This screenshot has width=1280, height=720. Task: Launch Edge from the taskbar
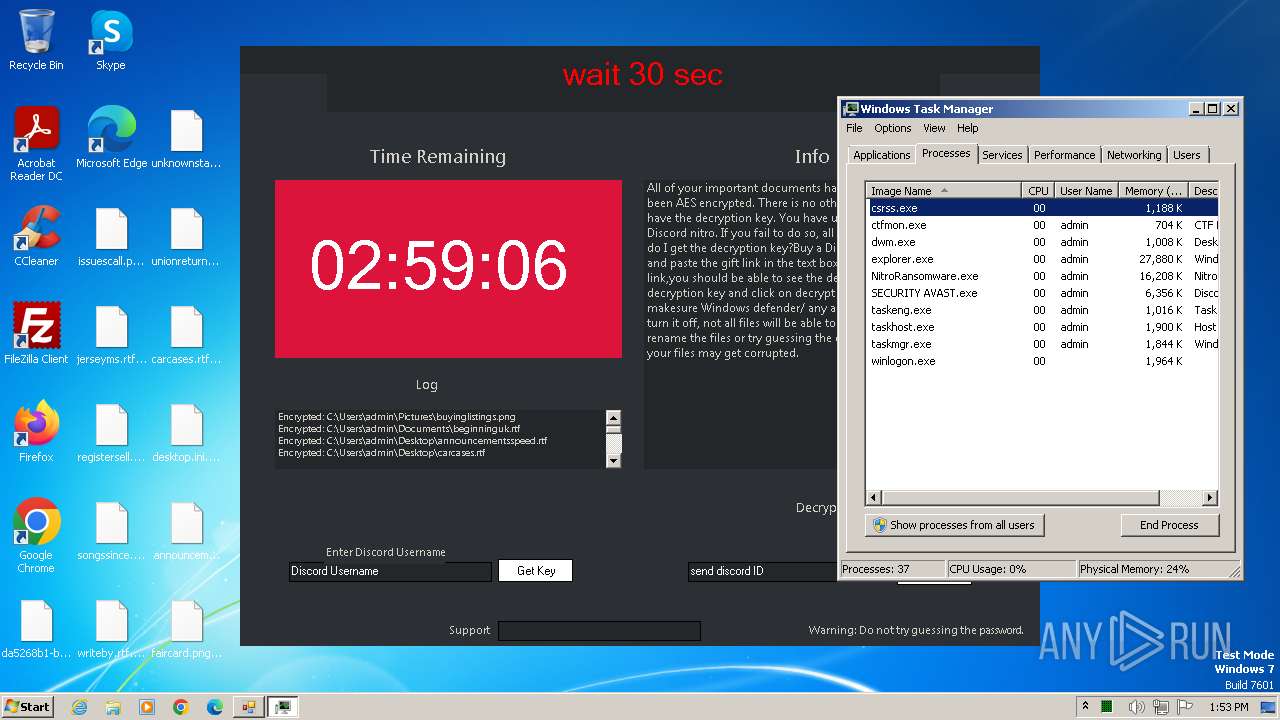[215, 707]
